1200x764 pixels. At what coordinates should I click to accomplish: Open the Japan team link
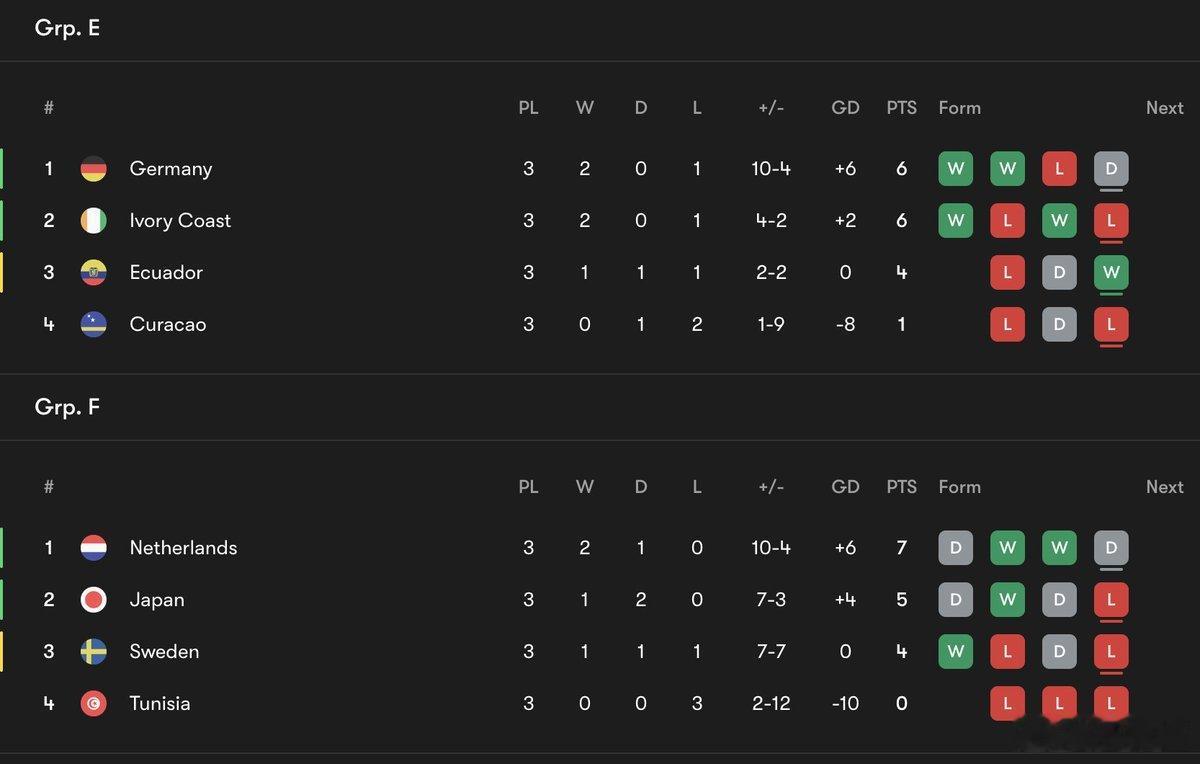(157, 600)
